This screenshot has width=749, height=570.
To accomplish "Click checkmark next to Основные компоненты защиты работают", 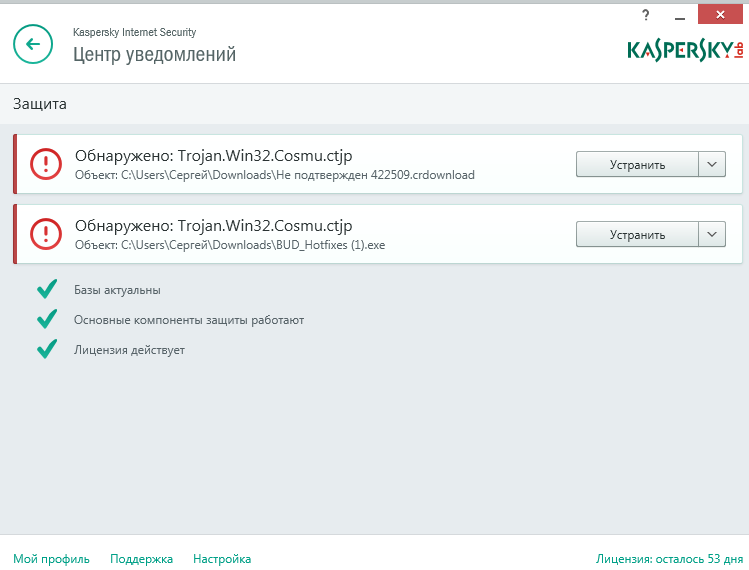I will click(47, 319).
